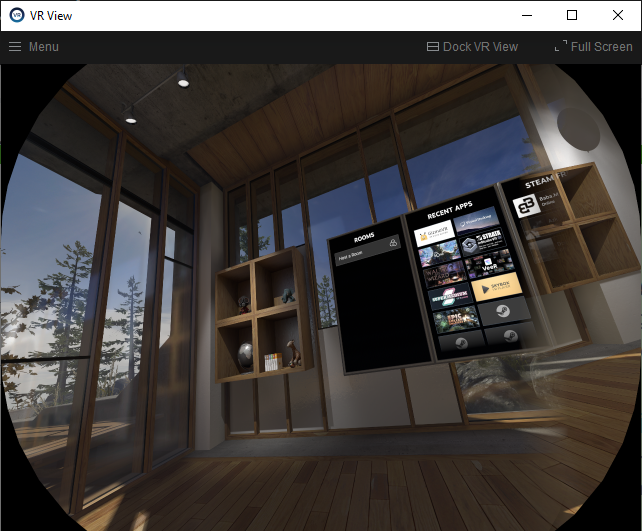Image resolution: width=642 pixels, height=531 pixels.
Task: Click the Menu label in toolbar
Action: pos(44,47)
